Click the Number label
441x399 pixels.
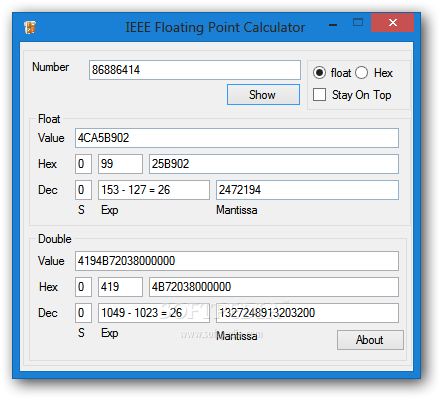pos(50,67)
